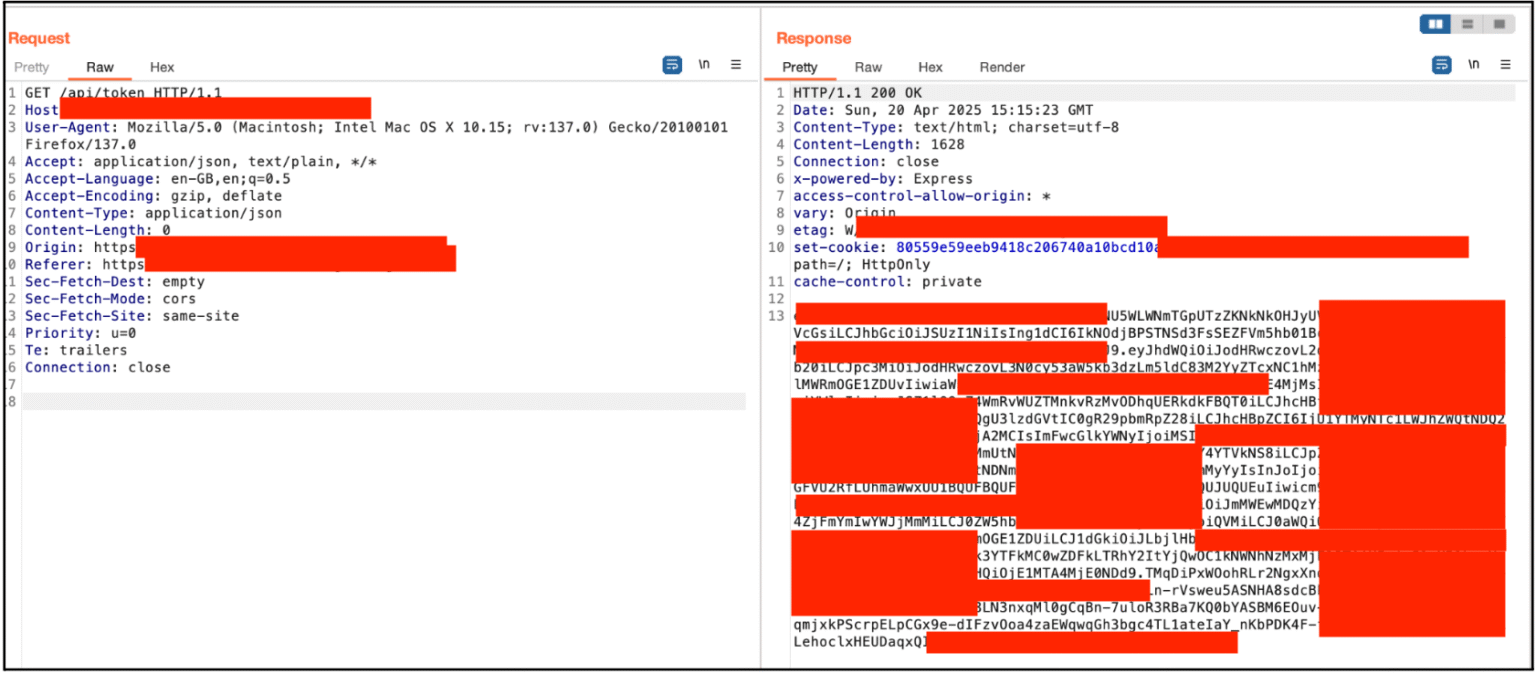
Task: Click the 'Sec-Fetch-Dest: empty' line
Action: point(115,281)
